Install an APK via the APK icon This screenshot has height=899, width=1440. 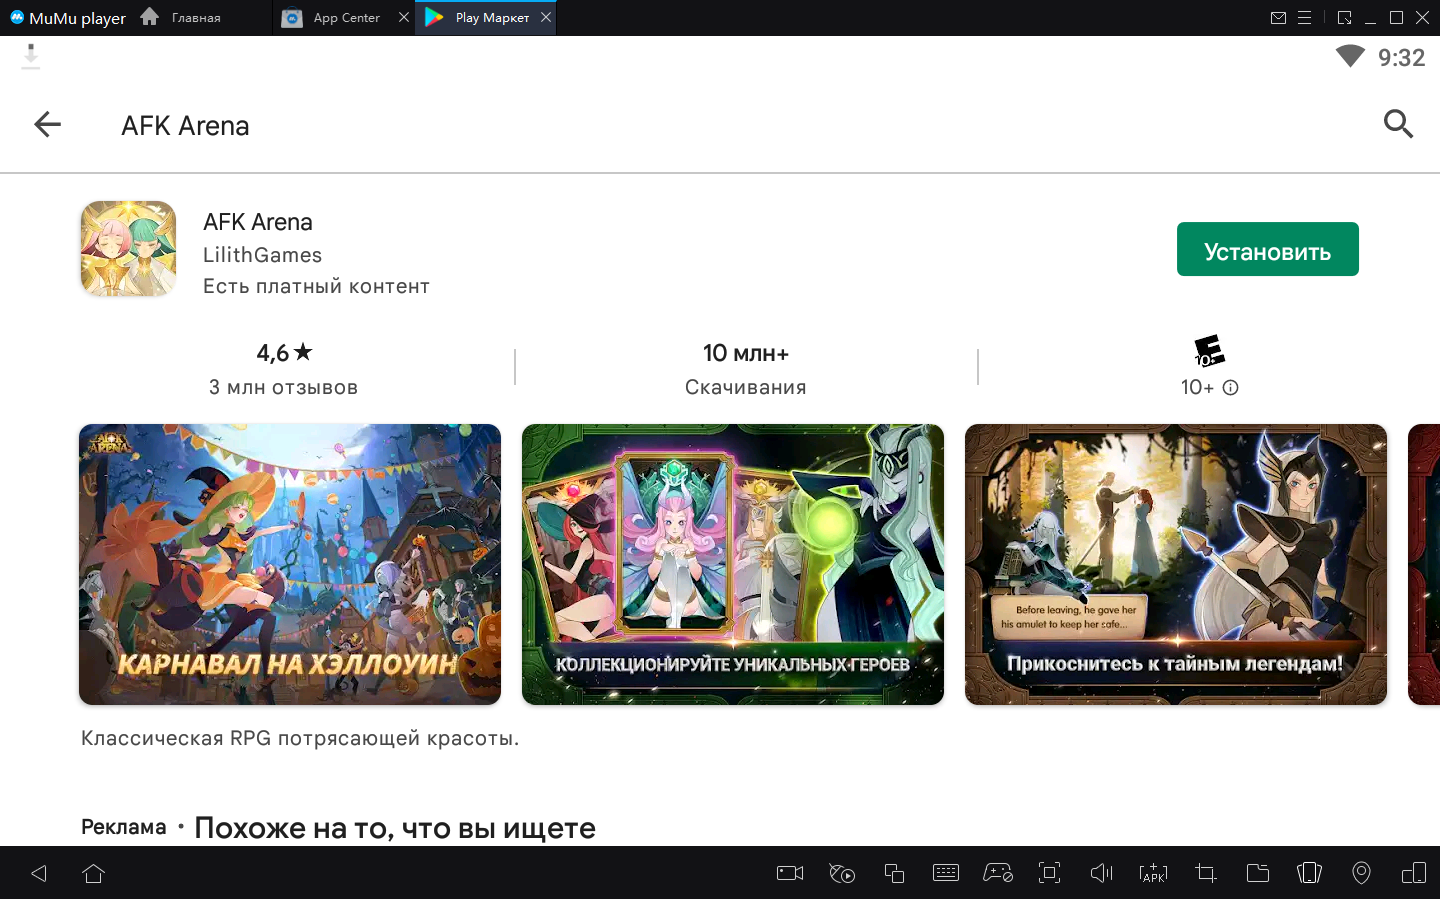(1153, 873)
